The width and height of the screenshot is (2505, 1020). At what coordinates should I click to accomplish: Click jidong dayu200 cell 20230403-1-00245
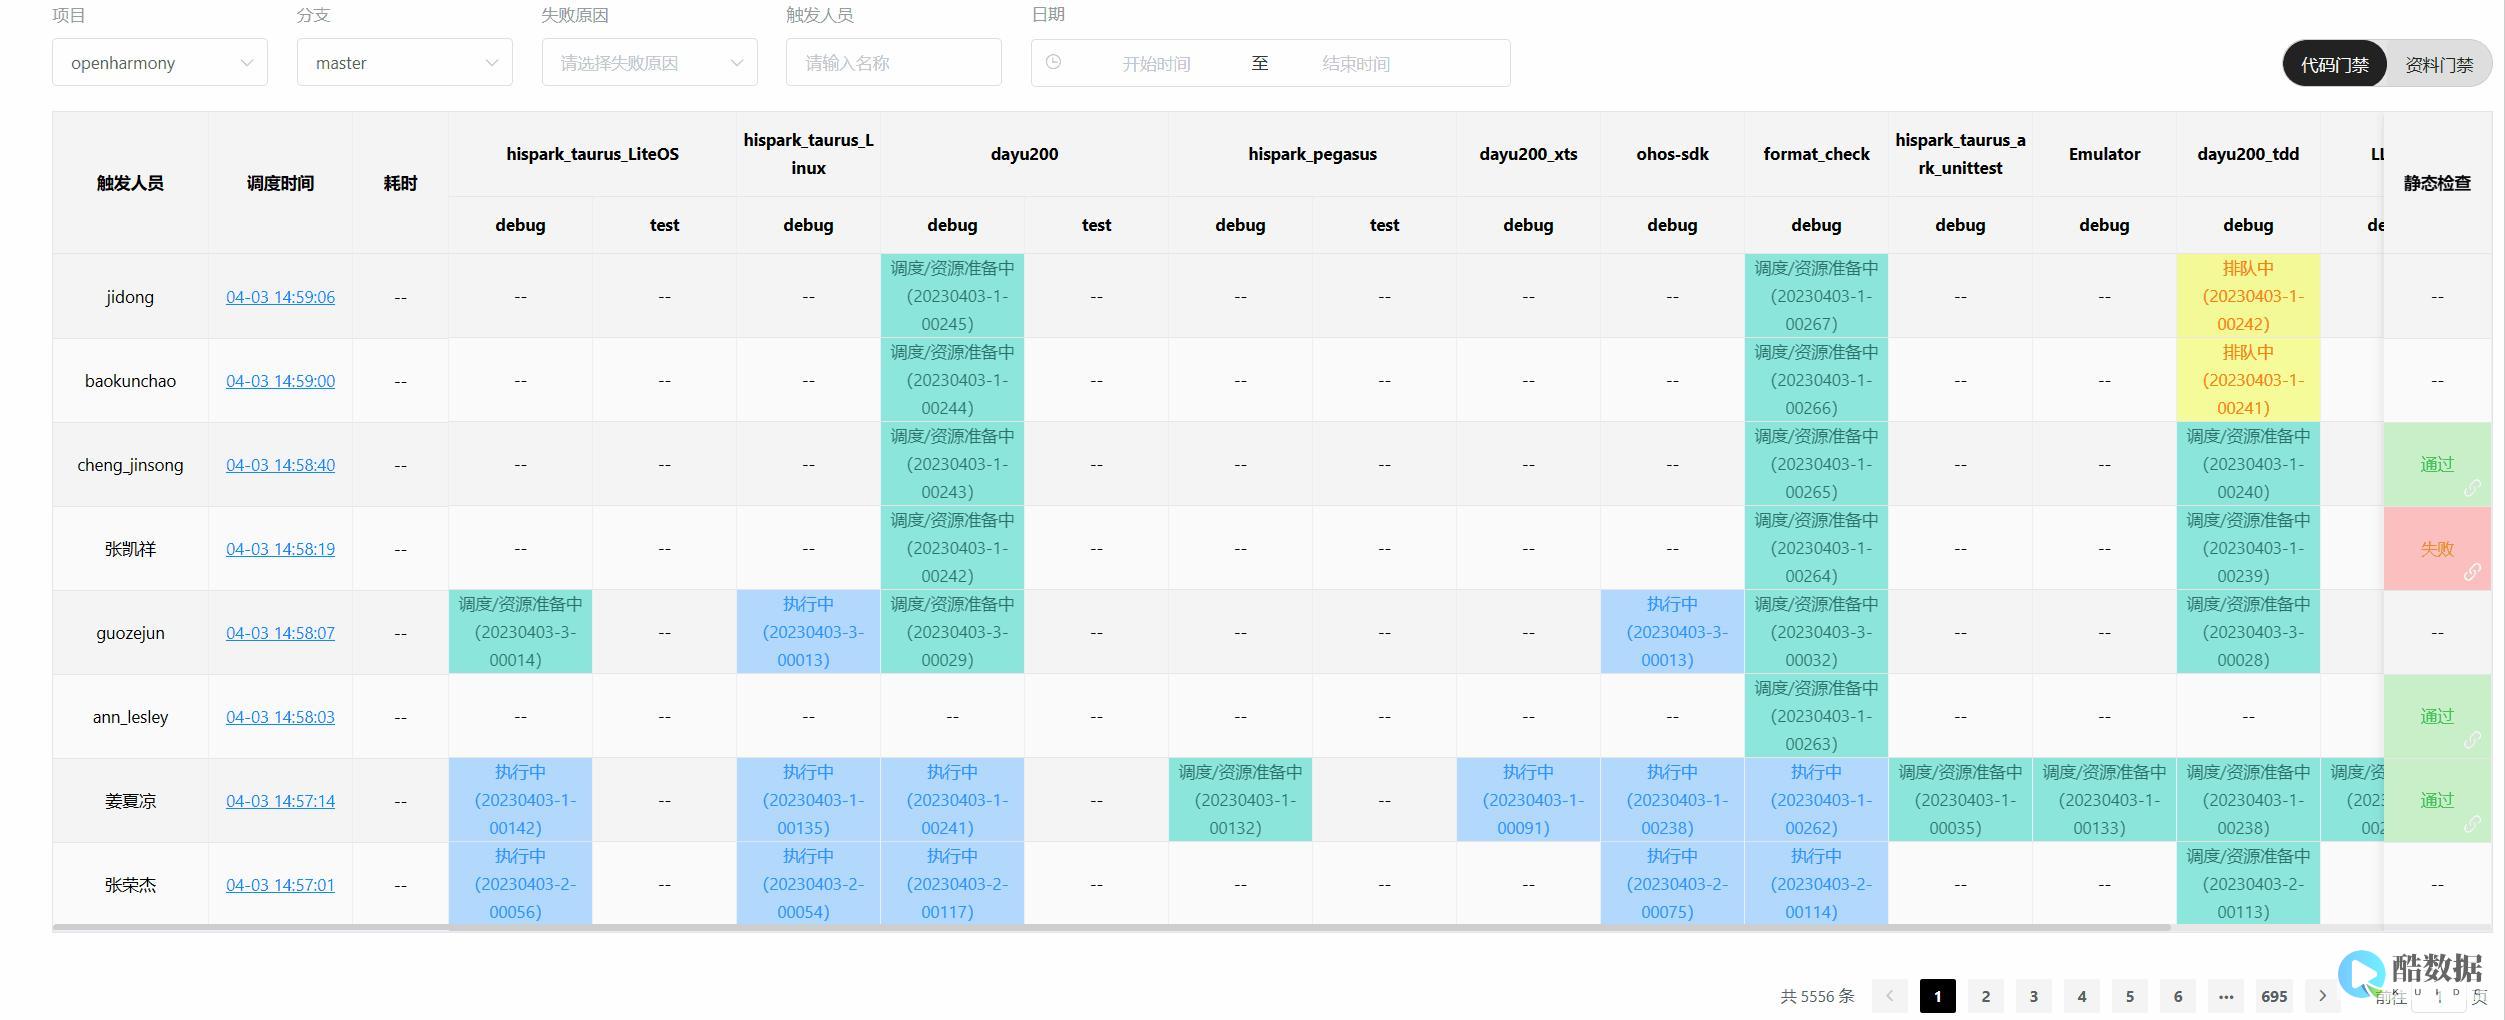(x=952, y=296)
